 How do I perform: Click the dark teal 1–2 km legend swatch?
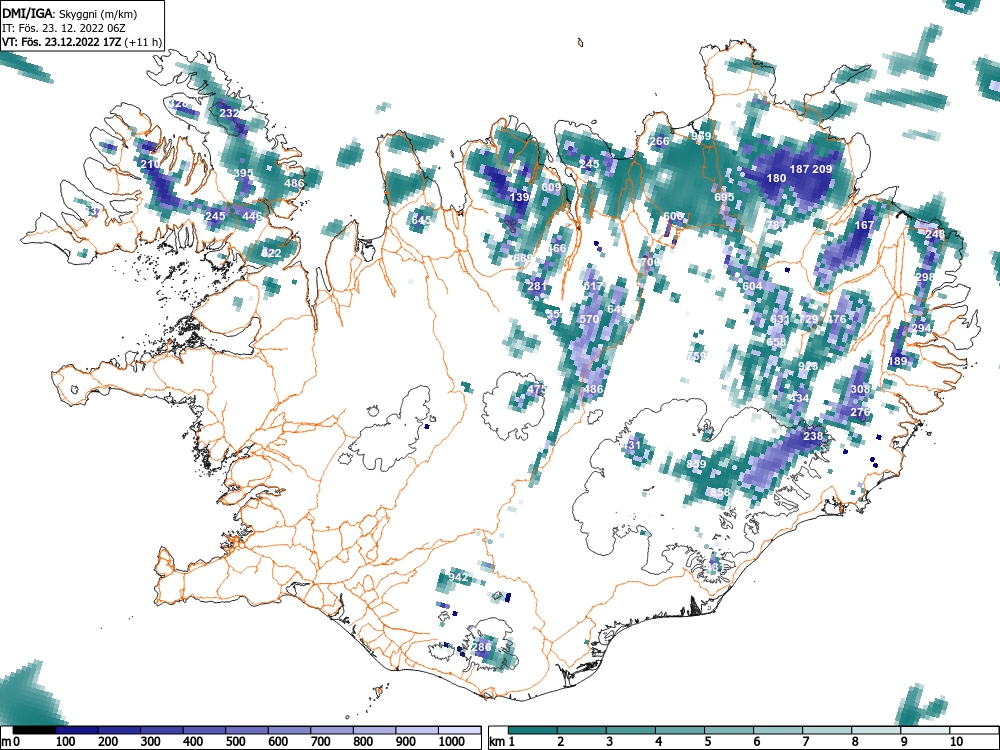533,730
